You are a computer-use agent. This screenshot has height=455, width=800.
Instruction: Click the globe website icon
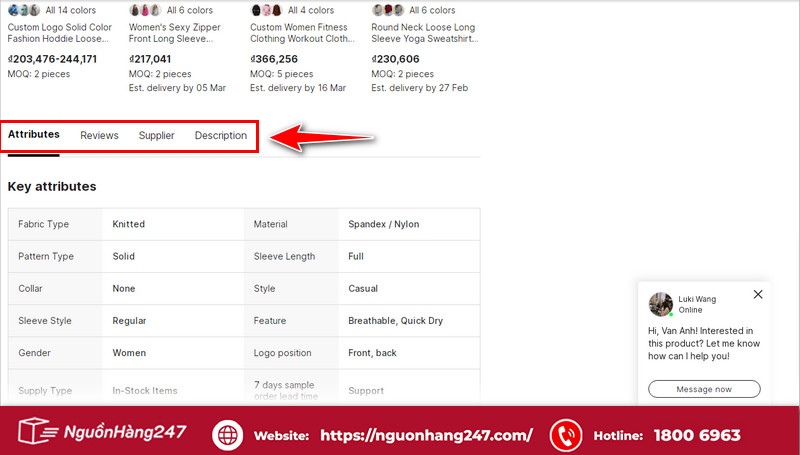(228, 435)
